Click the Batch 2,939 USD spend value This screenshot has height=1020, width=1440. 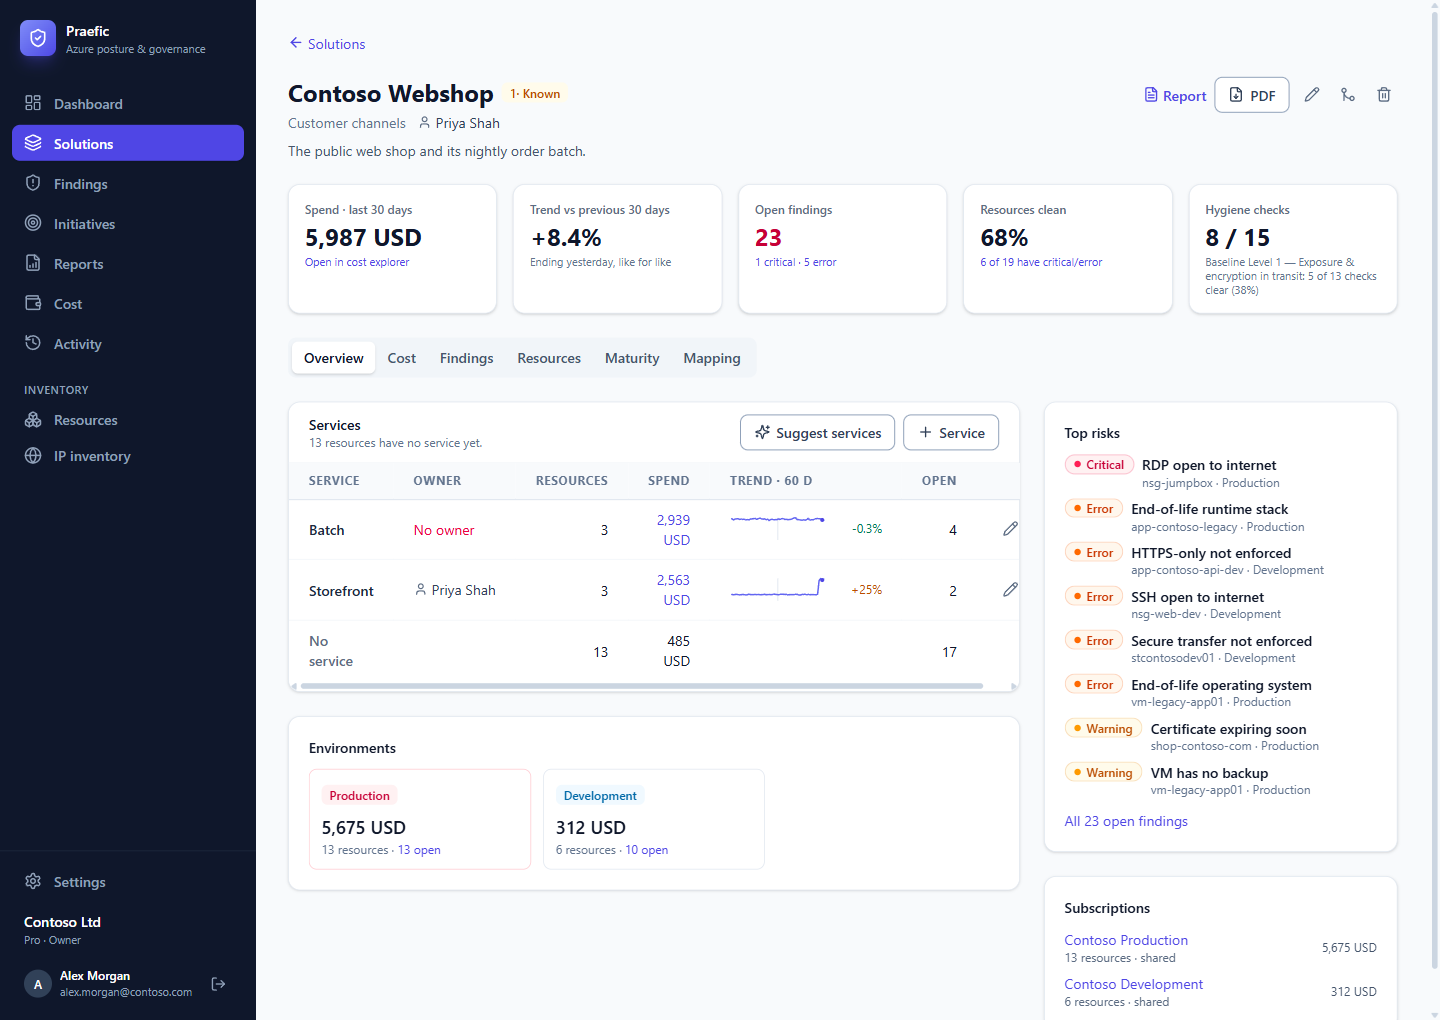click(x=673, y=530)
